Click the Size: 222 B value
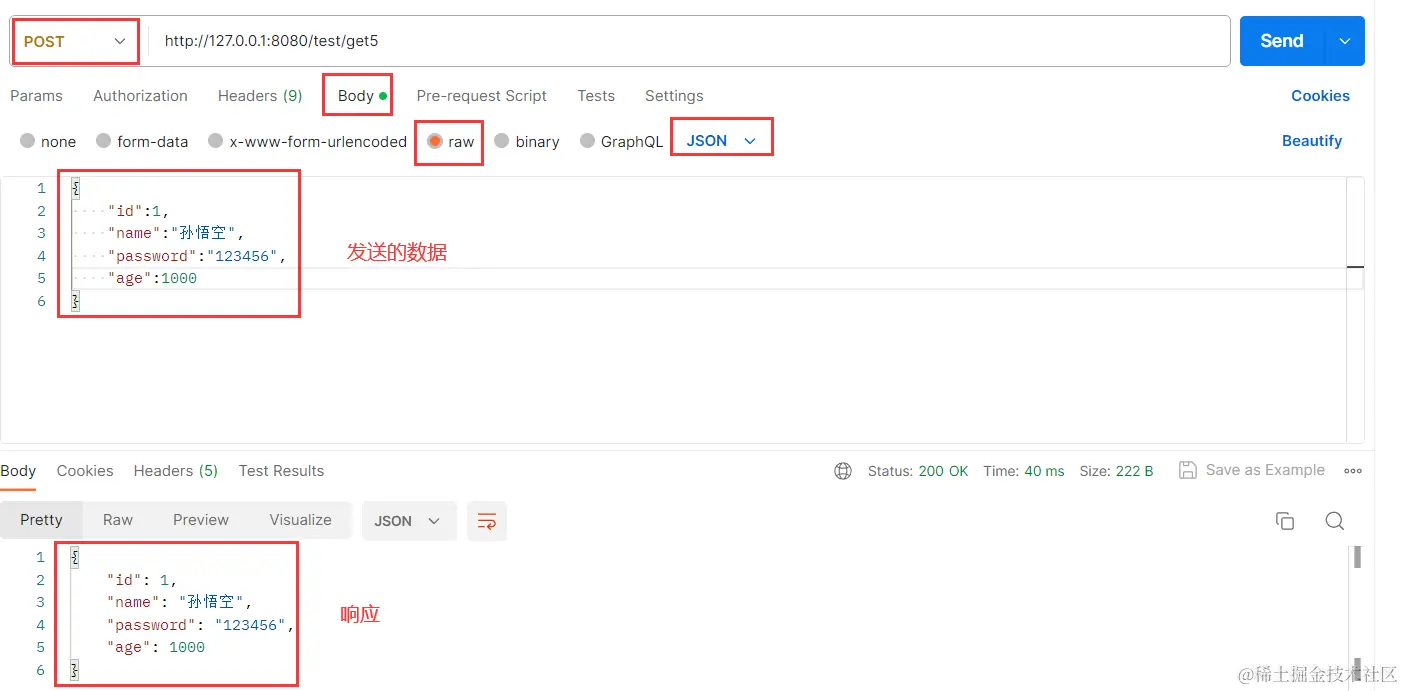Image resolution: width=1404 pixels, height=691 pixels. pos(1116,471)
